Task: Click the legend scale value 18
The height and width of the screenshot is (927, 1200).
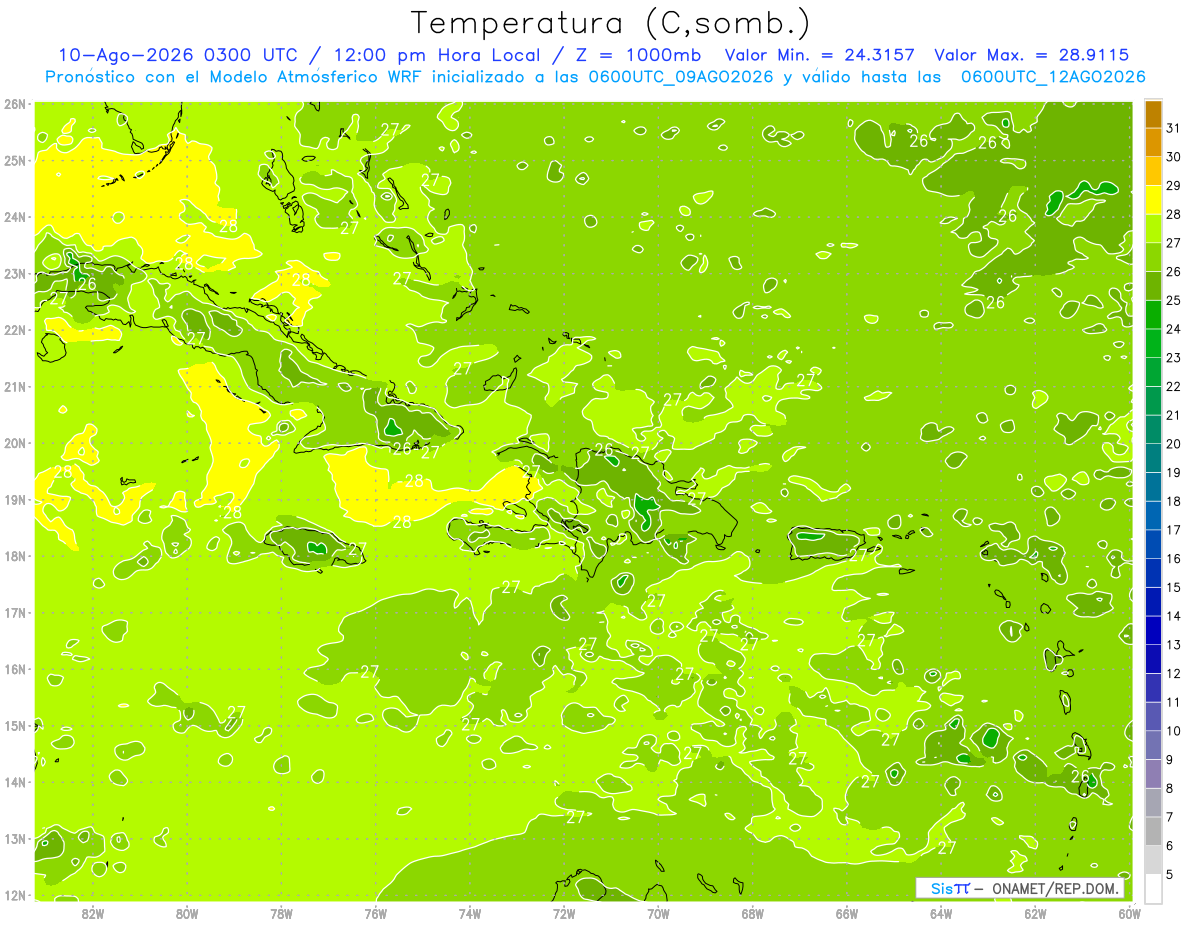Action: coord(1173,501)
